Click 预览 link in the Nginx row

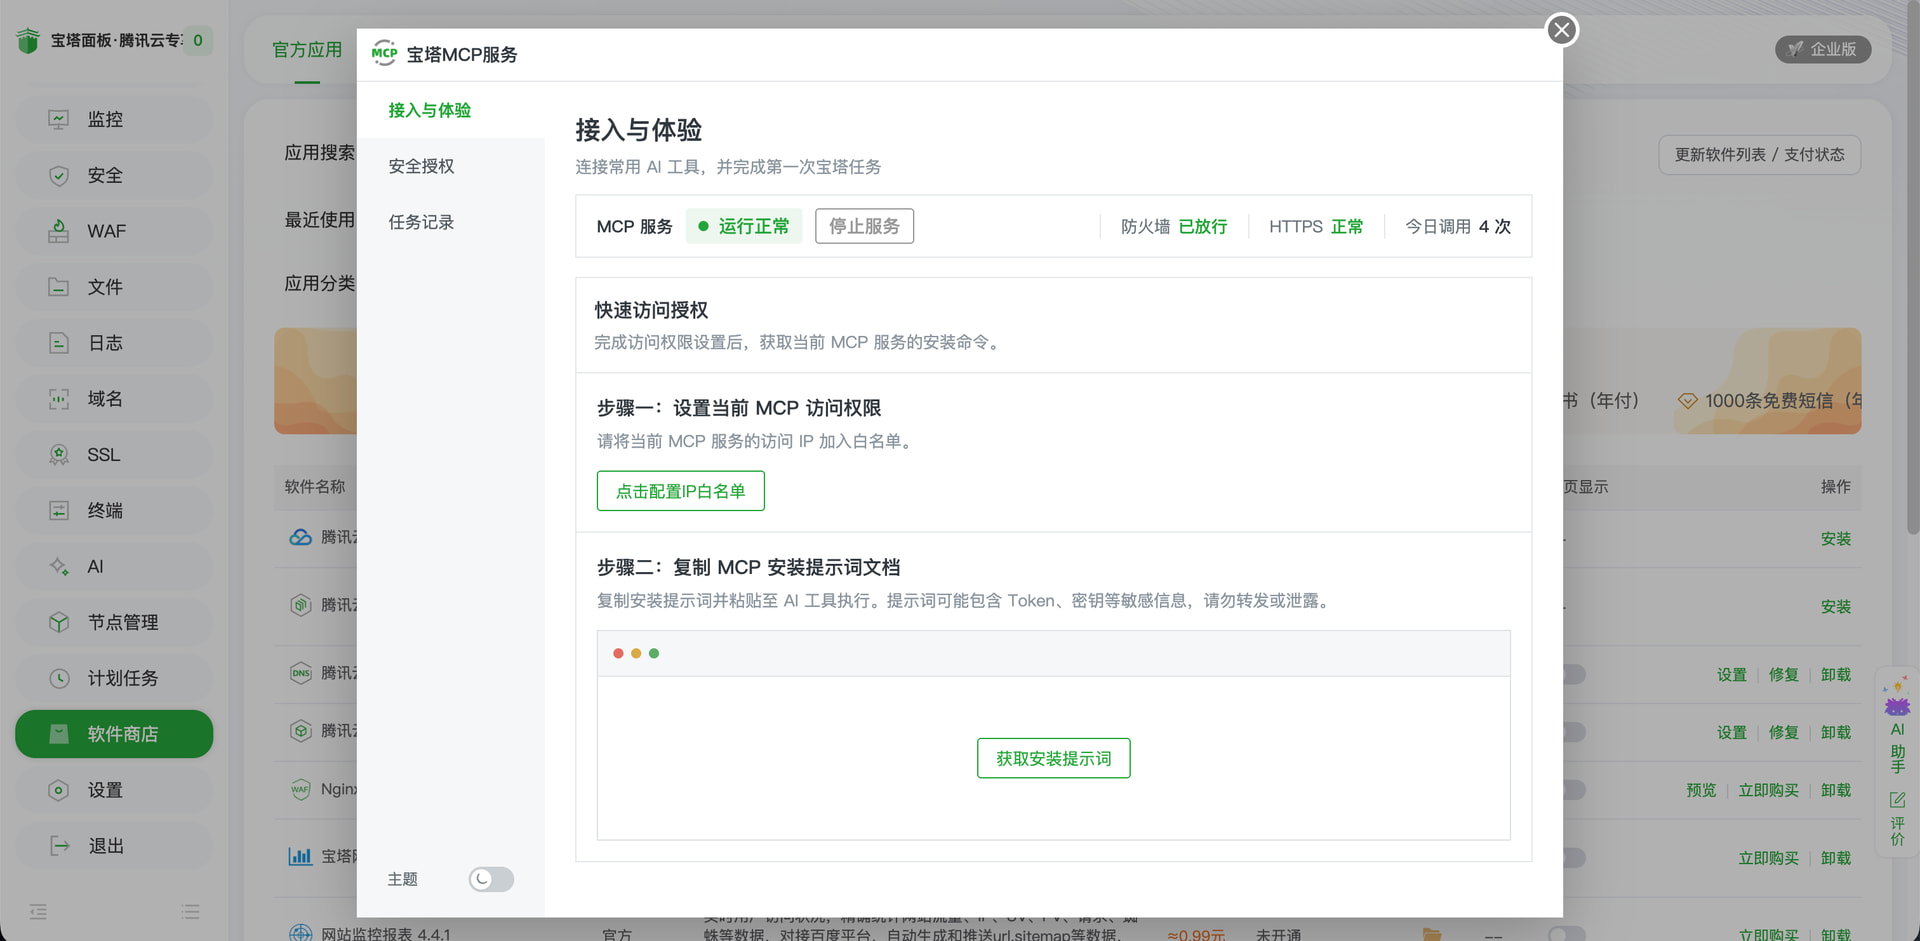coord(1701,790)
